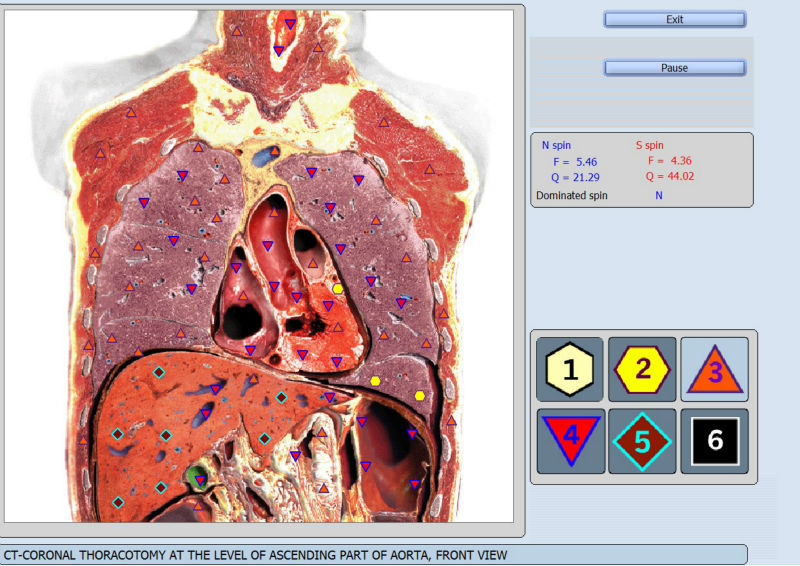This screenshot has height=566, width=800.
Task: Select the bright yellow hexagon level 2 icon
Action: coord(642,369)
